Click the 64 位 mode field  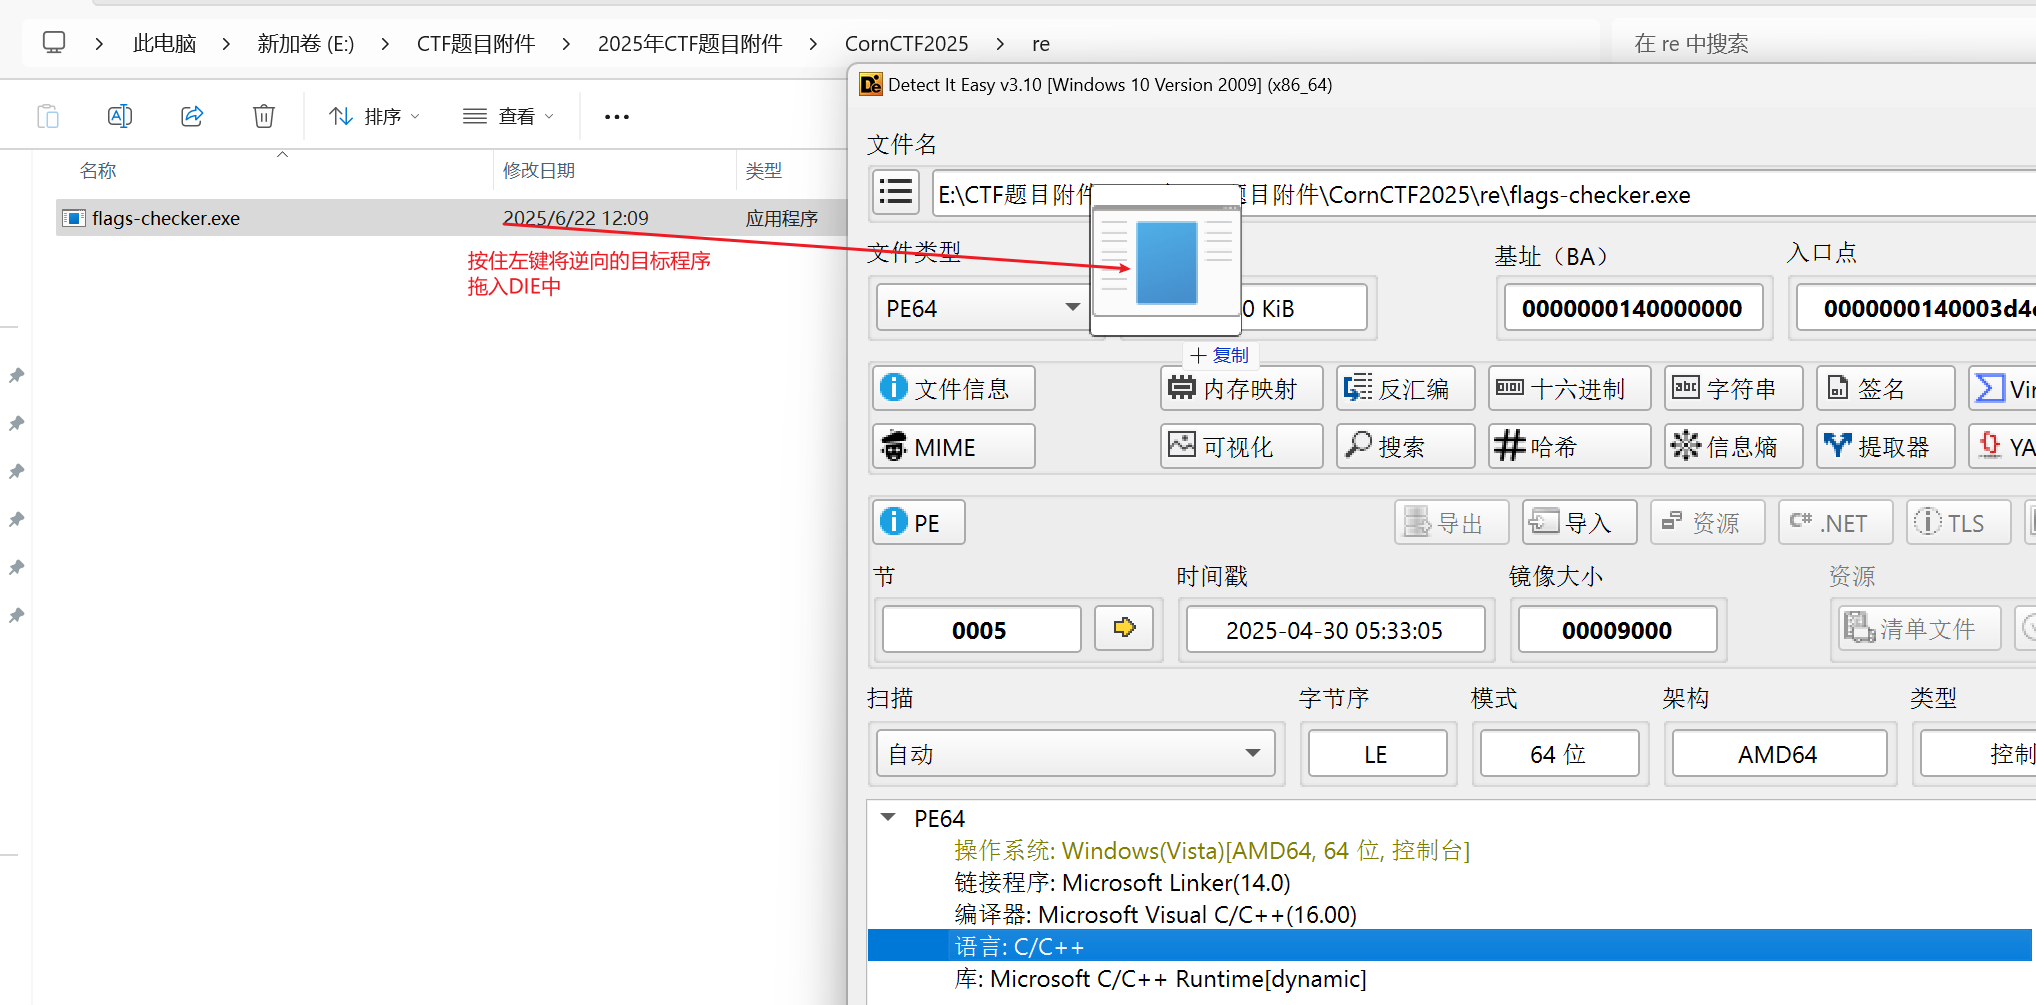1558,754
